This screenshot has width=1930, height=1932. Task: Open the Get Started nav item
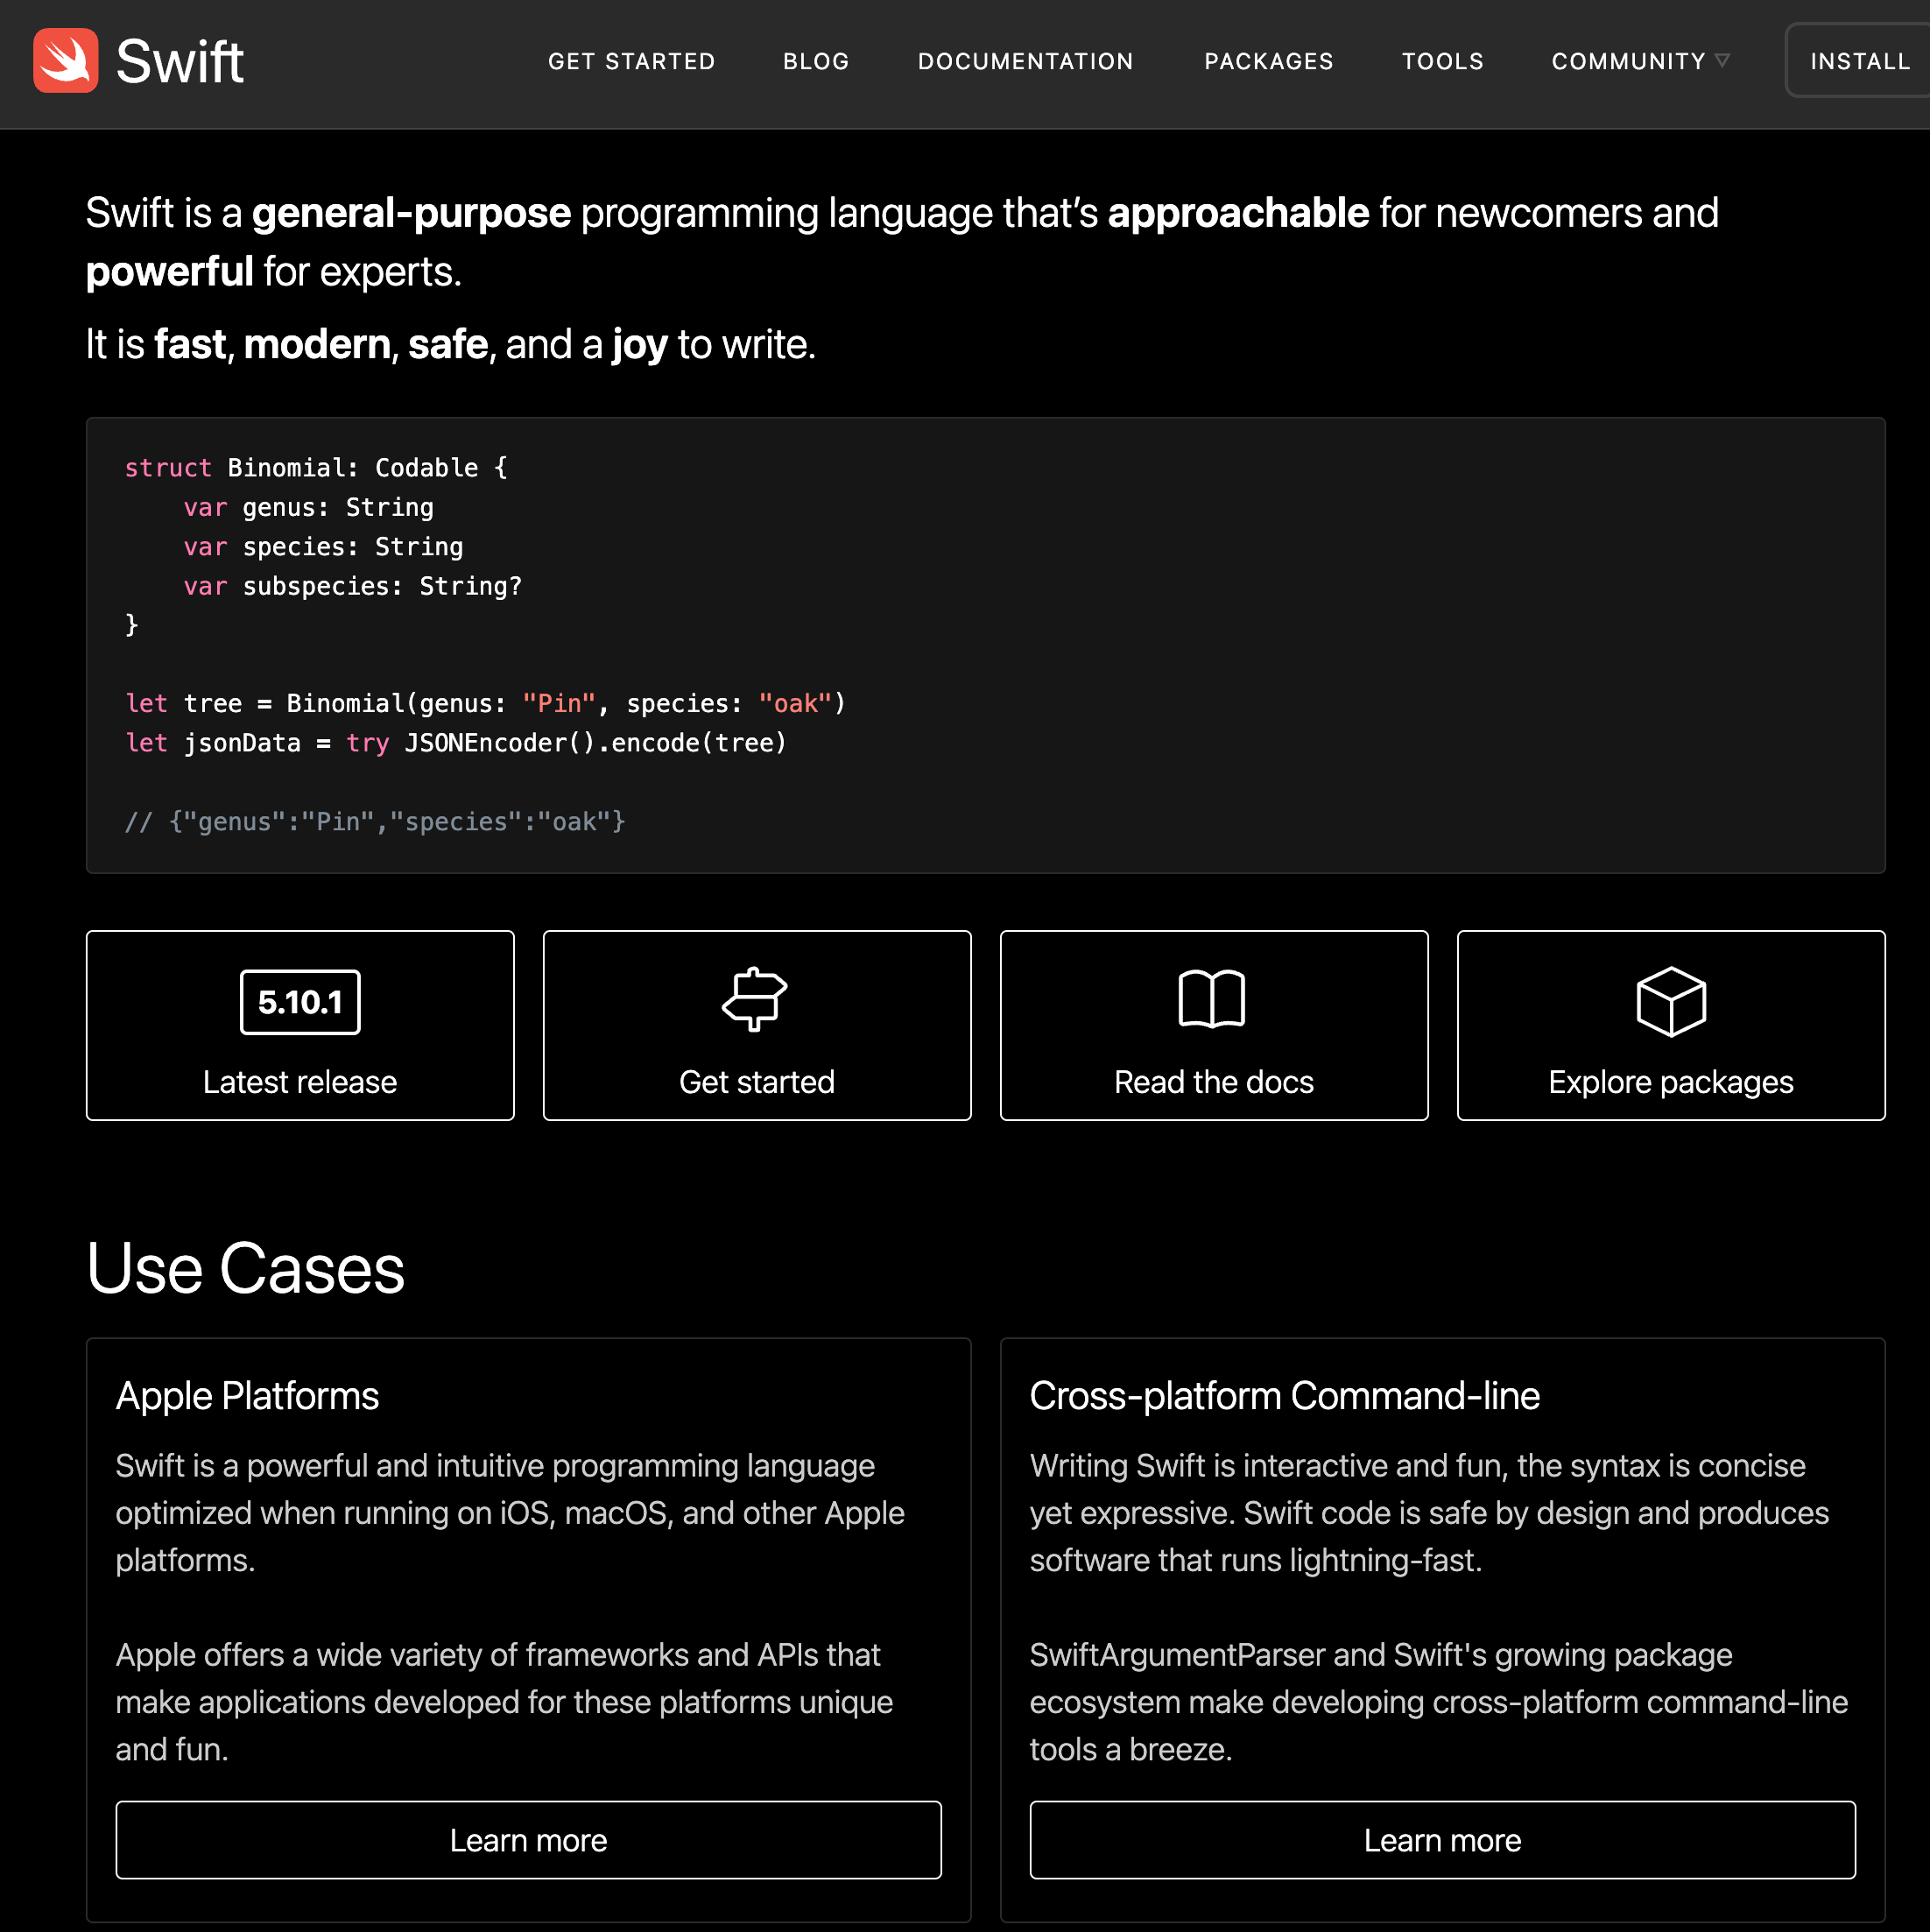(631, 61)
